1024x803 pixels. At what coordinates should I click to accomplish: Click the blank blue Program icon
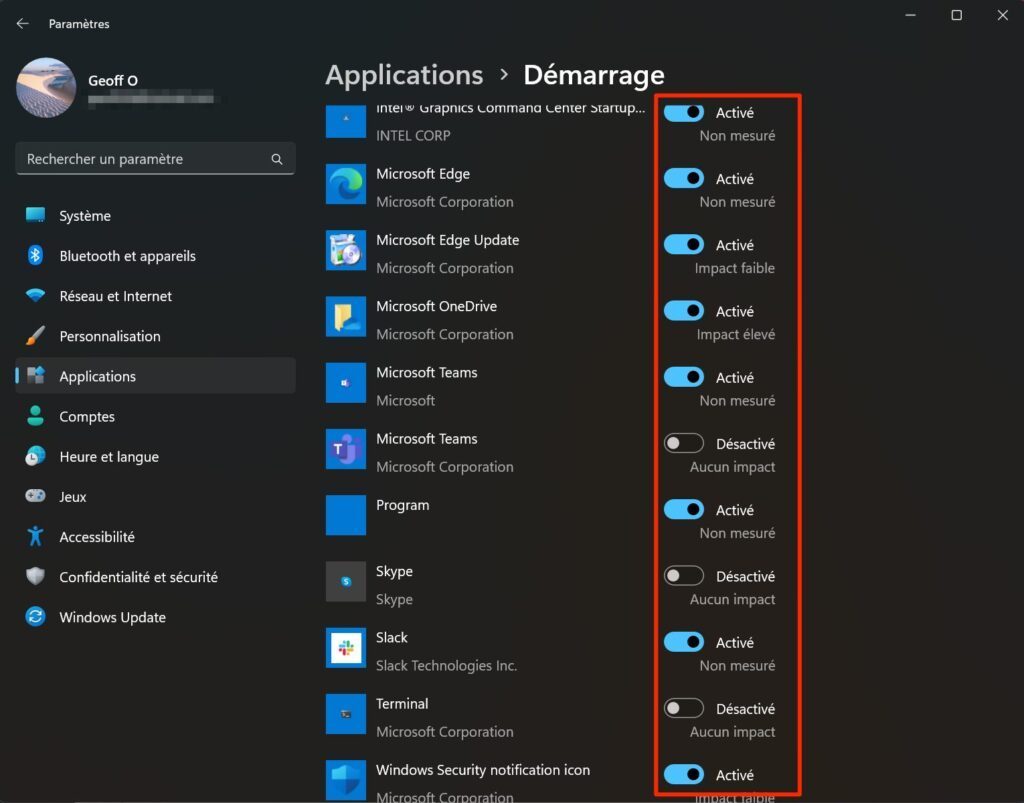(x=345, y=515)
